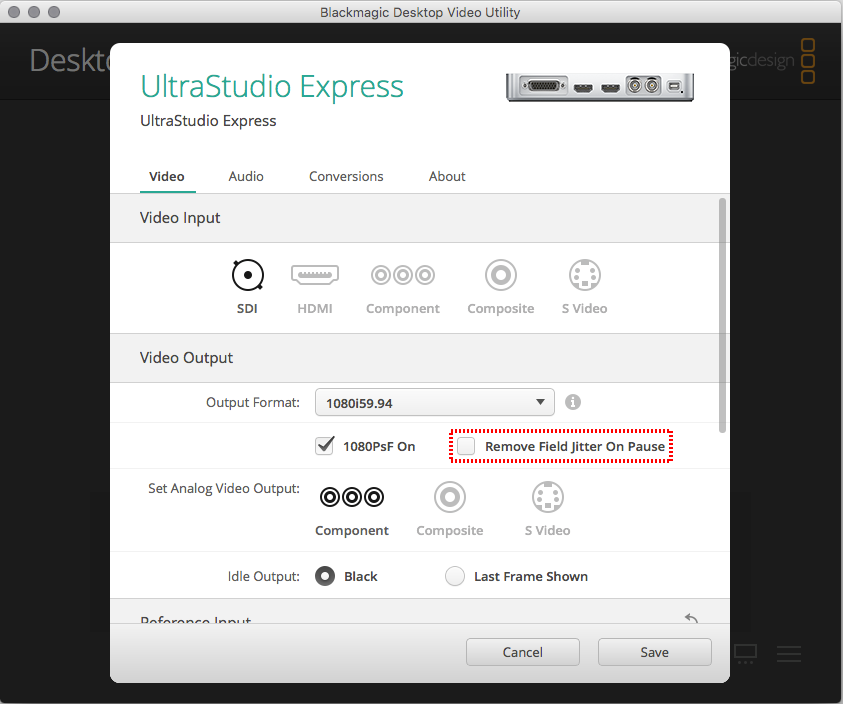
Task: Enable Remove Field Jitter On Pause
Action: tap(466, 446)
